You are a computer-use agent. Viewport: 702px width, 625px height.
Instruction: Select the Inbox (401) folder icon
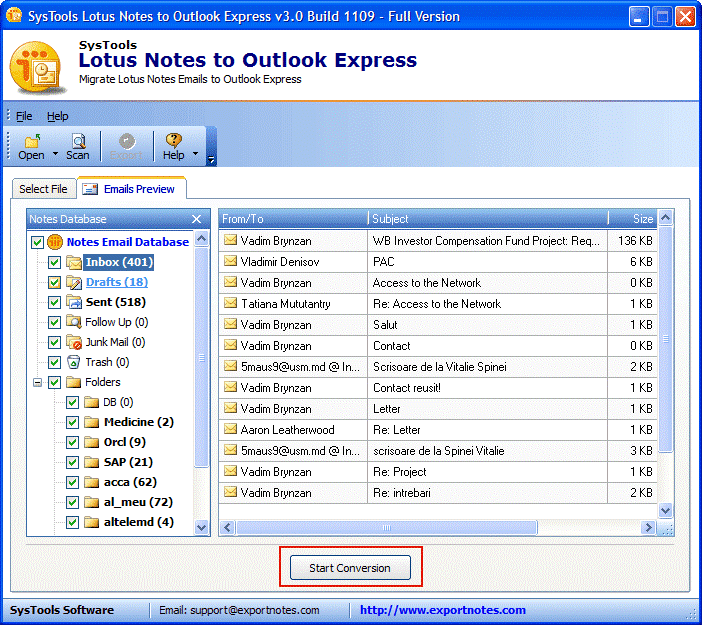(74, 262)
